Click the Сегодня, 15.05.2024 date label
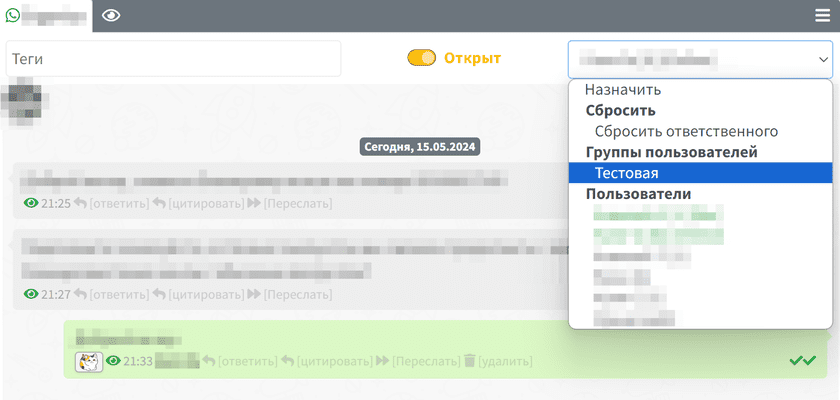The image size is (840, 400). 419,147
